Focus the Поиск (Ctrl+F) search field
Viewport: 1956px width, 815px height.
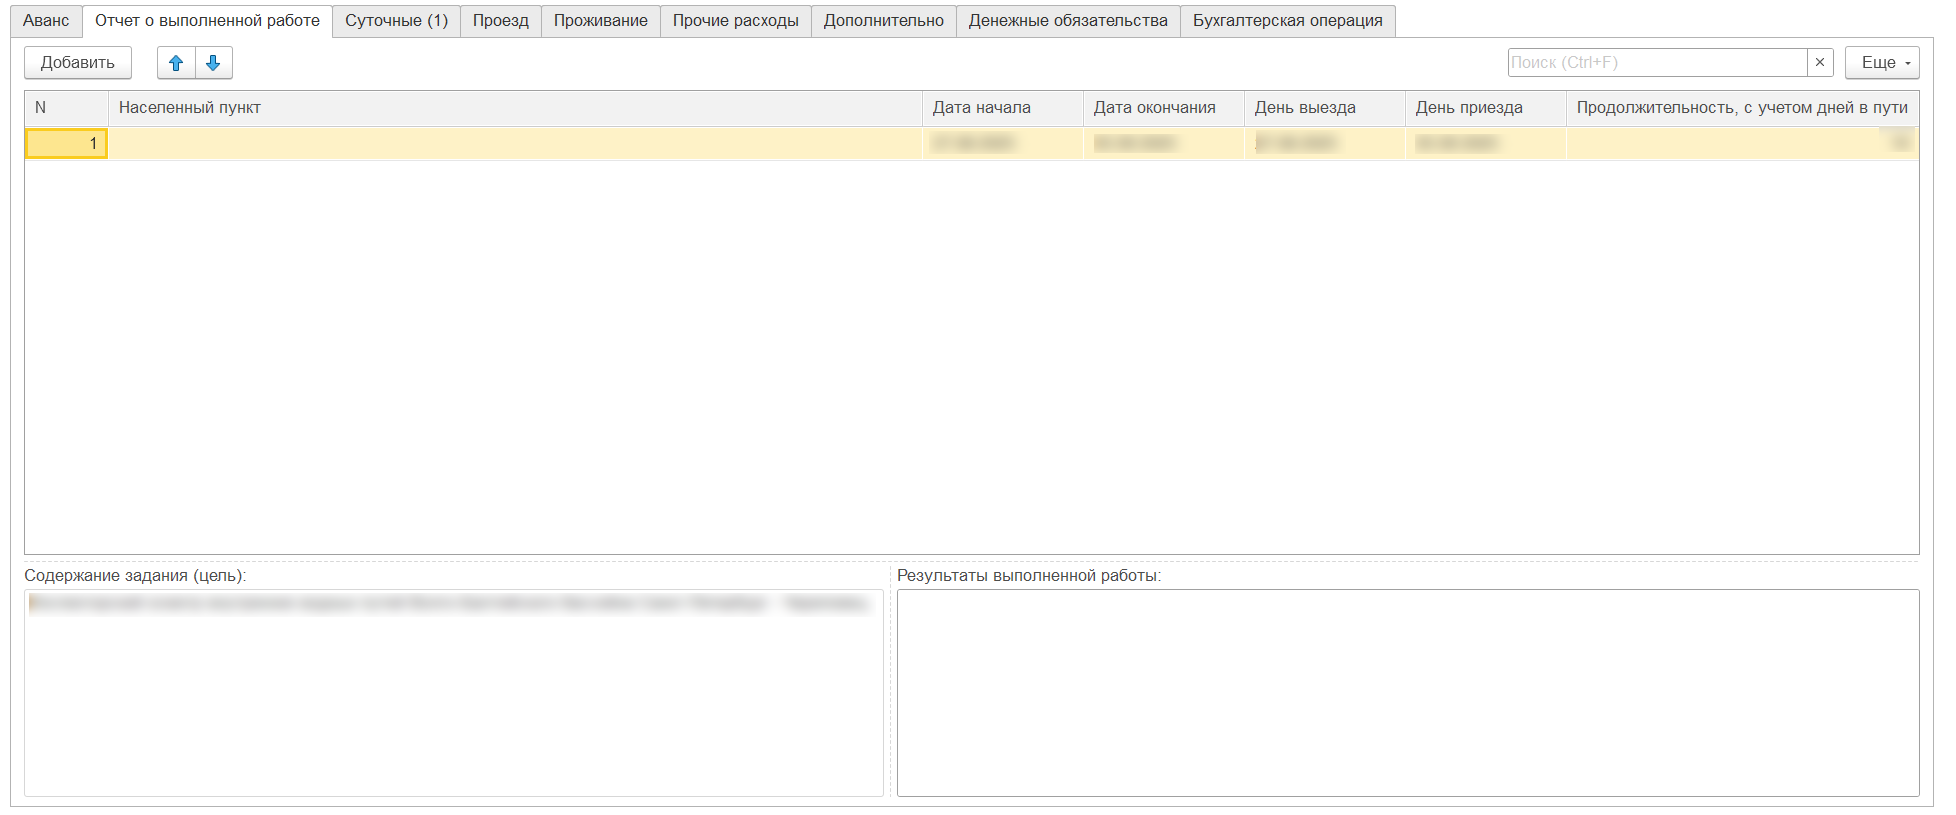pos(1656,63)
